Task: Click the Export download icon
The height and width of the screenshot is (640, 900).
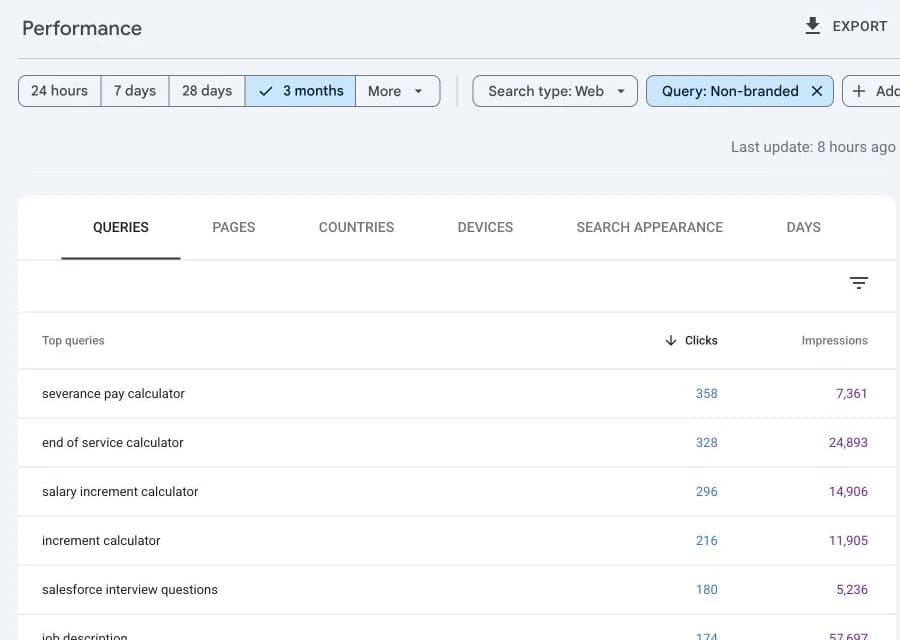Action: (x=812, y=26)
